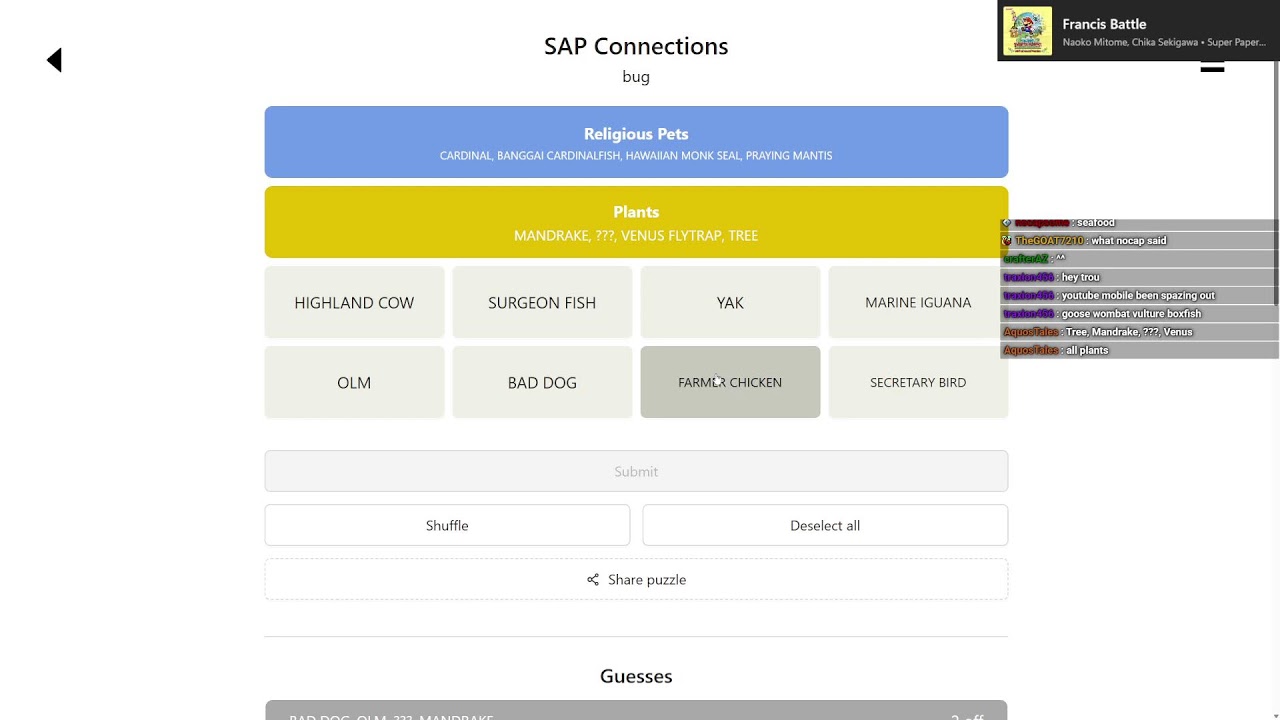Shuffle the remaining tiles

(447, 525)
